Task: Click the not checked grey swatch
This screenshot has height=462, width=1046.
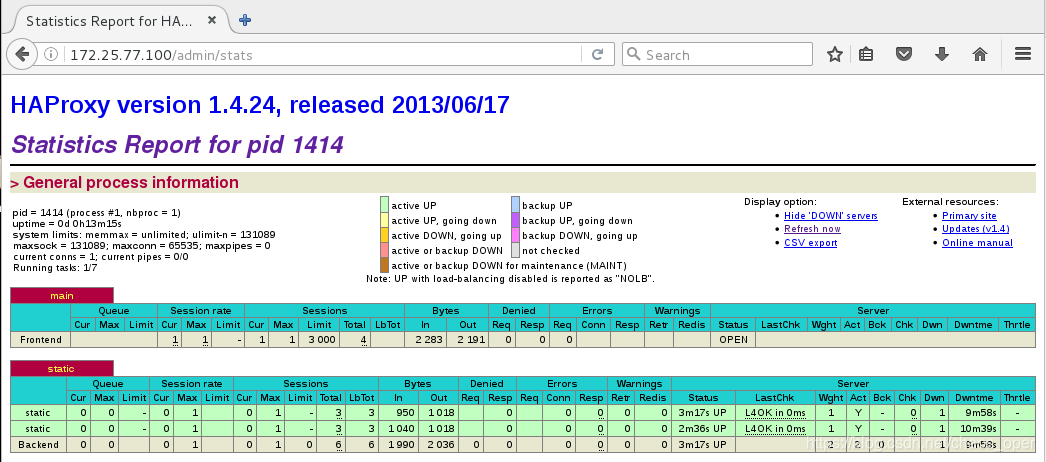Action: point(515,251)
